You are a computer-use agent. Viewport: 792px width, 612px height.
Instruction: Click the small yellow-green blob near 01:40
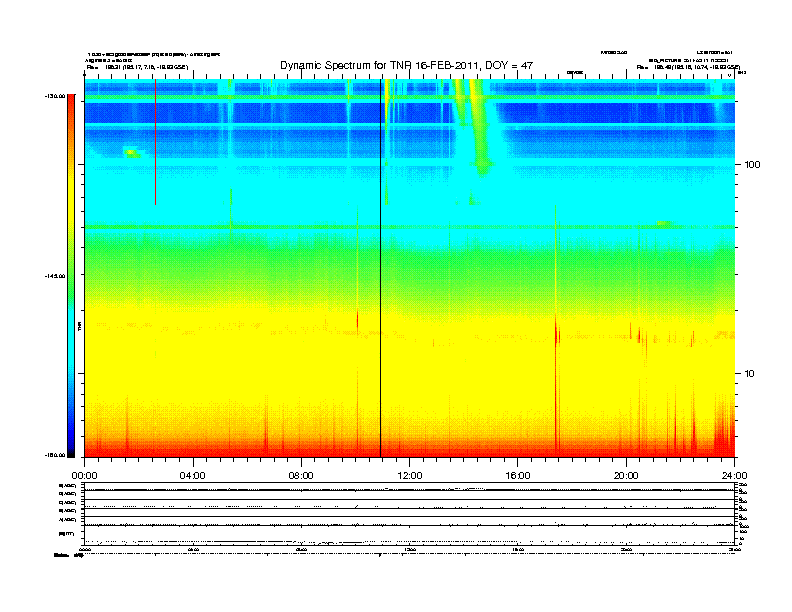(131, 152)
